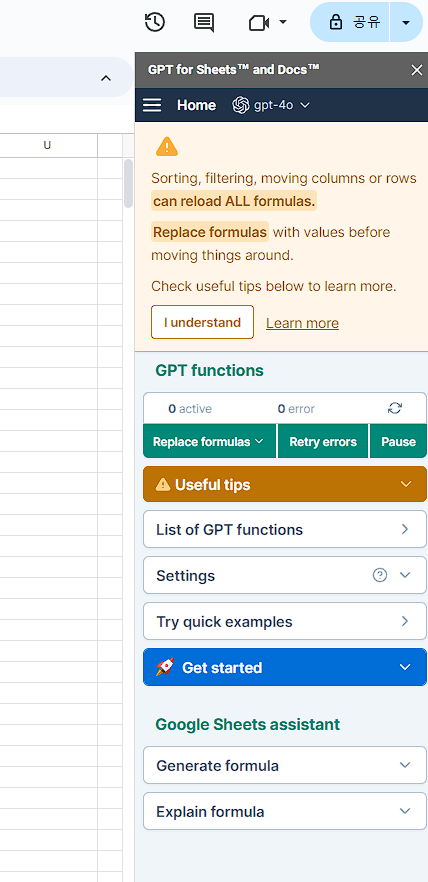Follow the Learn more link
This screenshot has height=882, width=428.
click(303, 323)
